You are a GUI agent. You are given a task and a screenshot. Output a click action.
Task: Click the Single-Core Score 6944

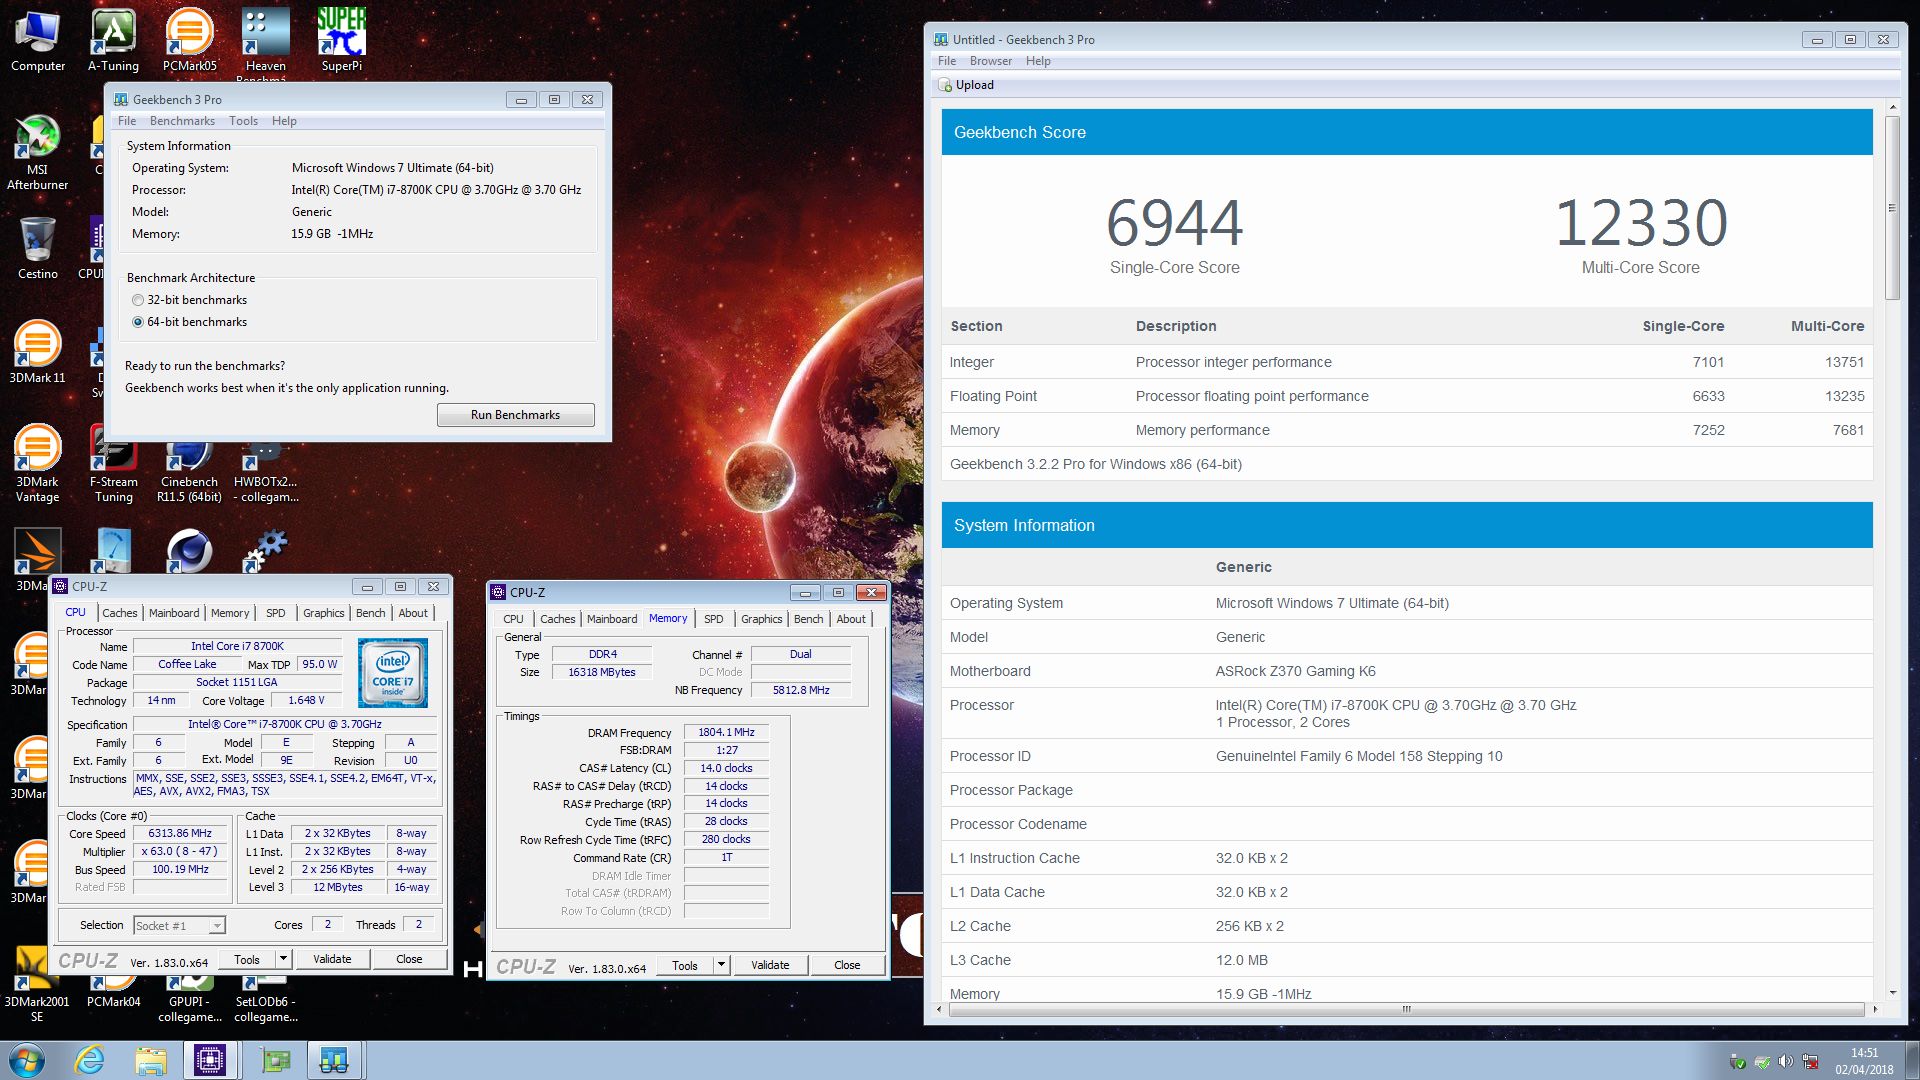tap(1174, 222)
